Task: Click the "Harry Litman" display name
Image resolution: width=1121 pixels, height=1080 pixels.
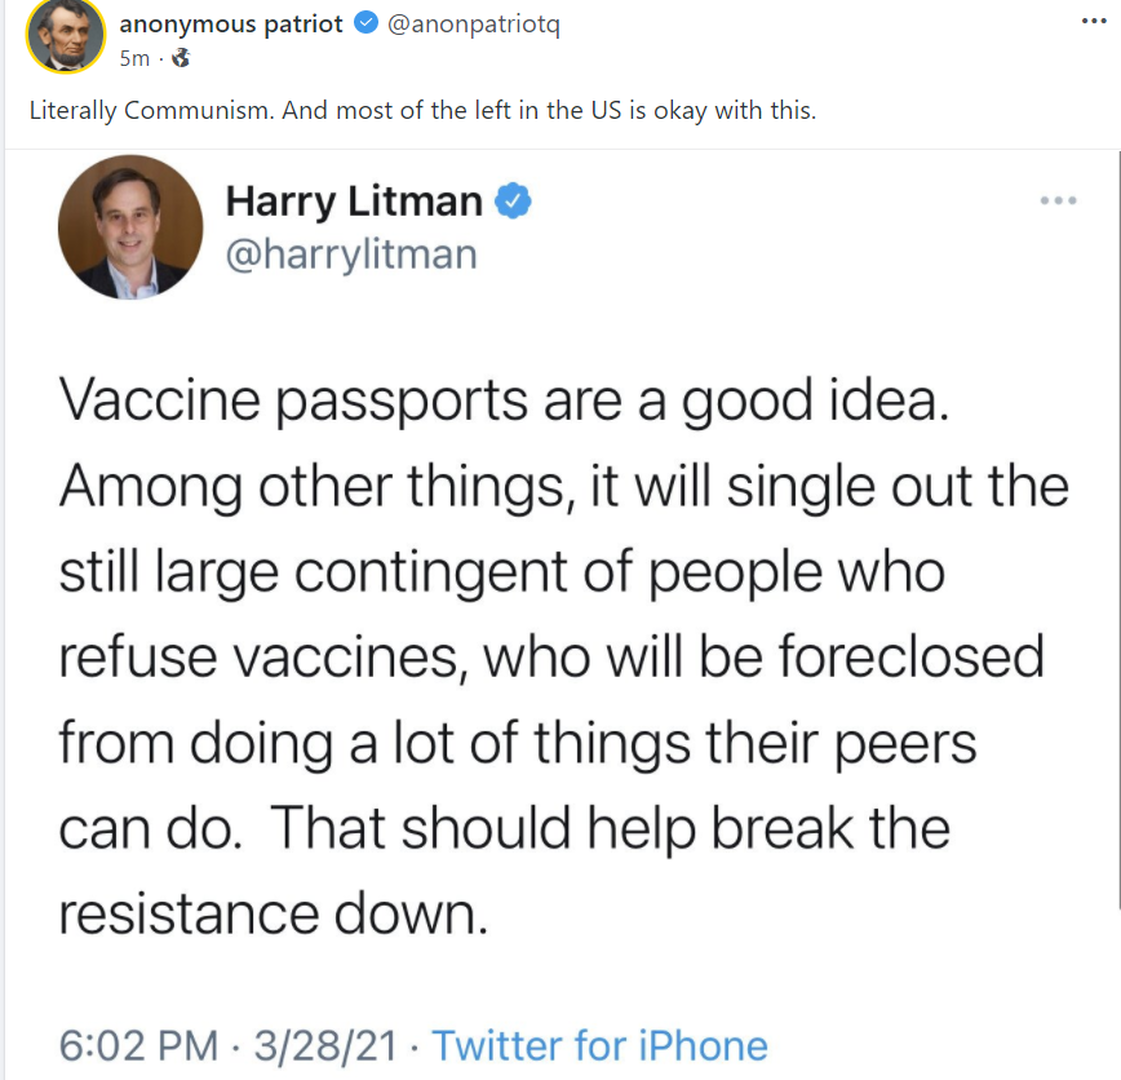Action: (x=354, y=201)
